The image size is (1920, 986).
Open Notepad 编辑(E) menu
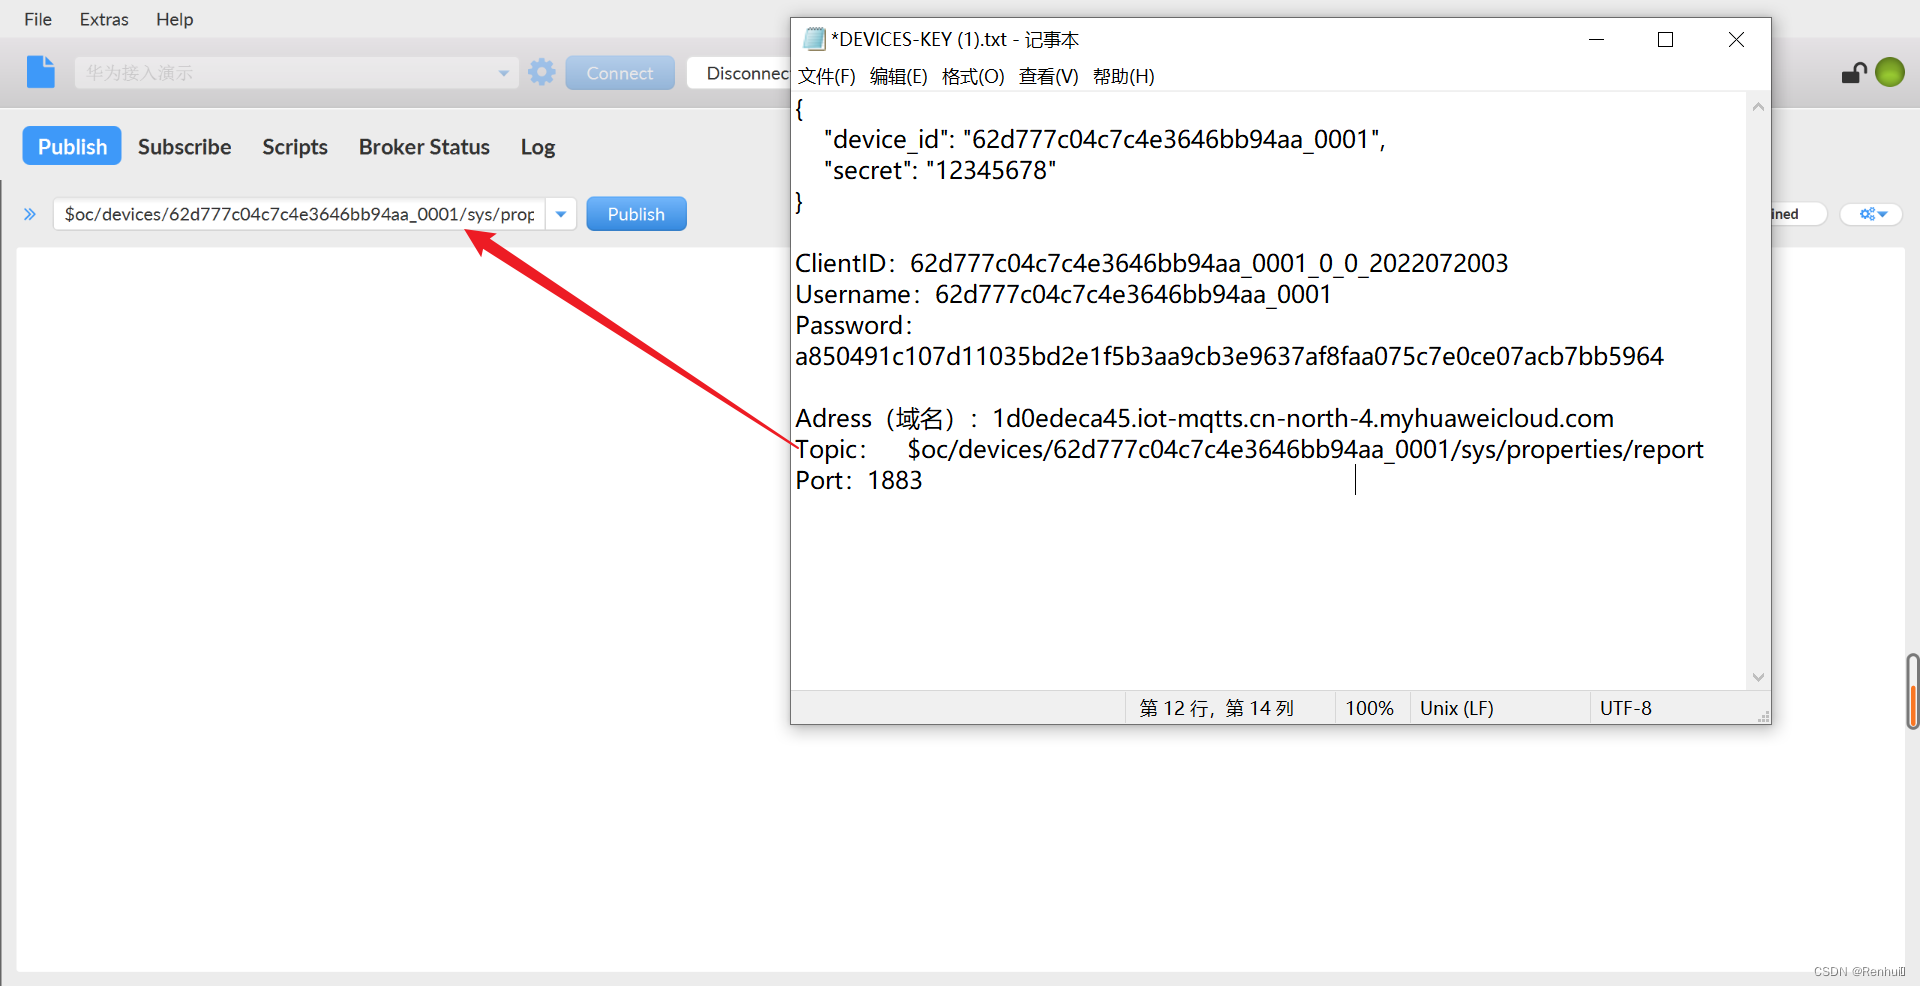(x=898, y=76)
